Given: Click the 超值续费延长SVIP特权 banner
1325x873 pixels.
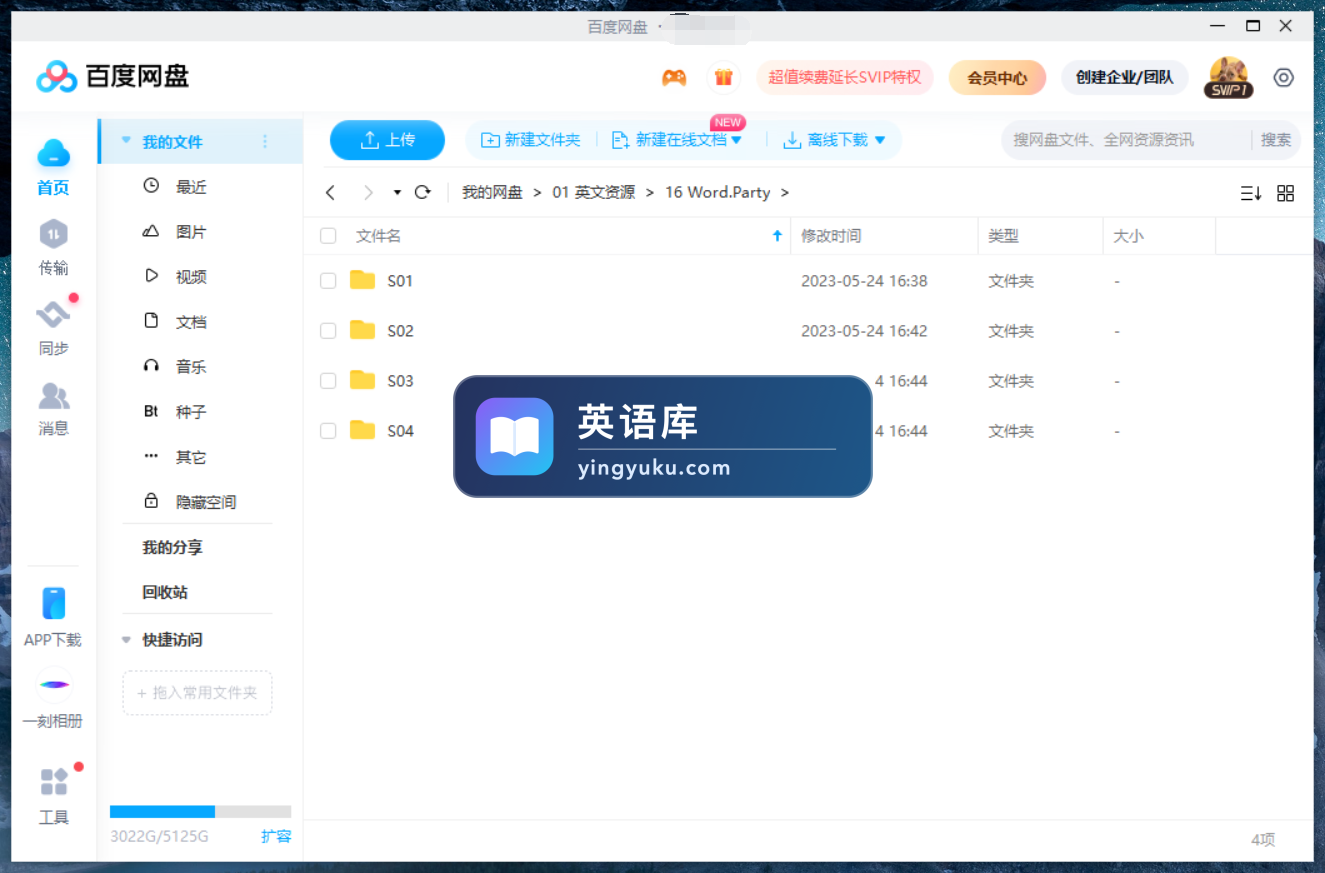Looking at the screenshot, I should click(844, 77).
